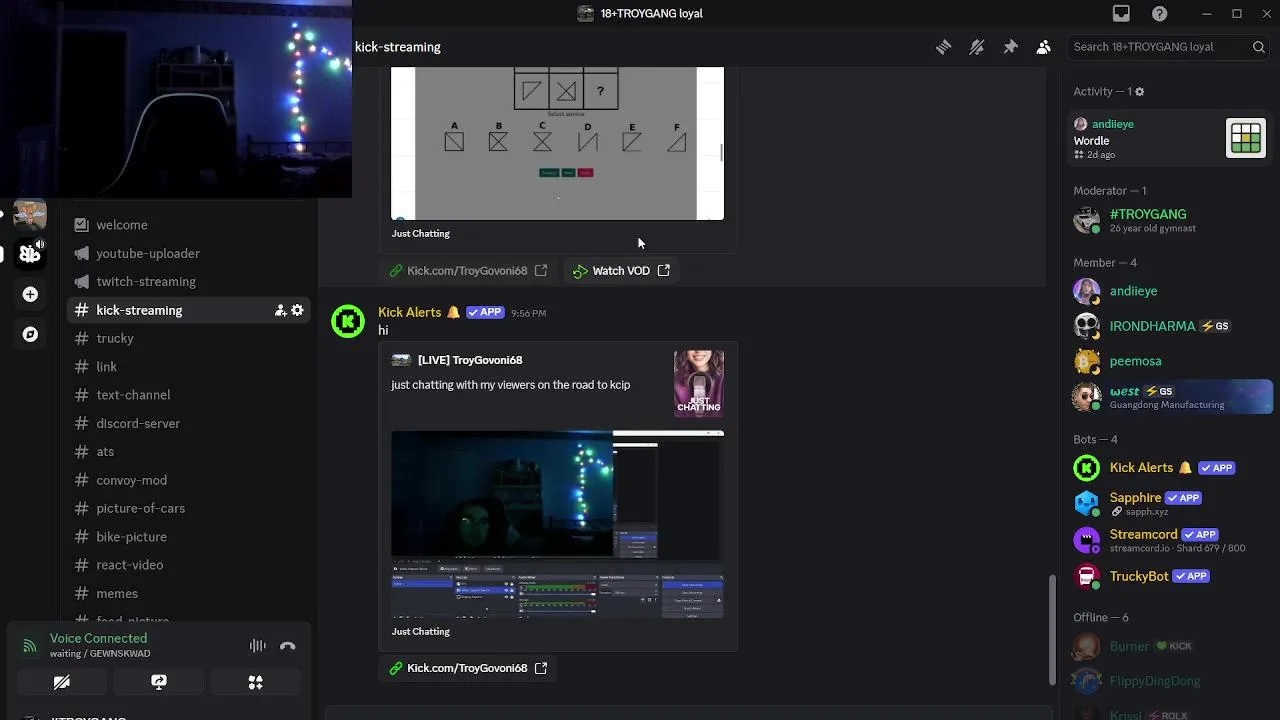Toggle the member list icon

pos(1043,47)
